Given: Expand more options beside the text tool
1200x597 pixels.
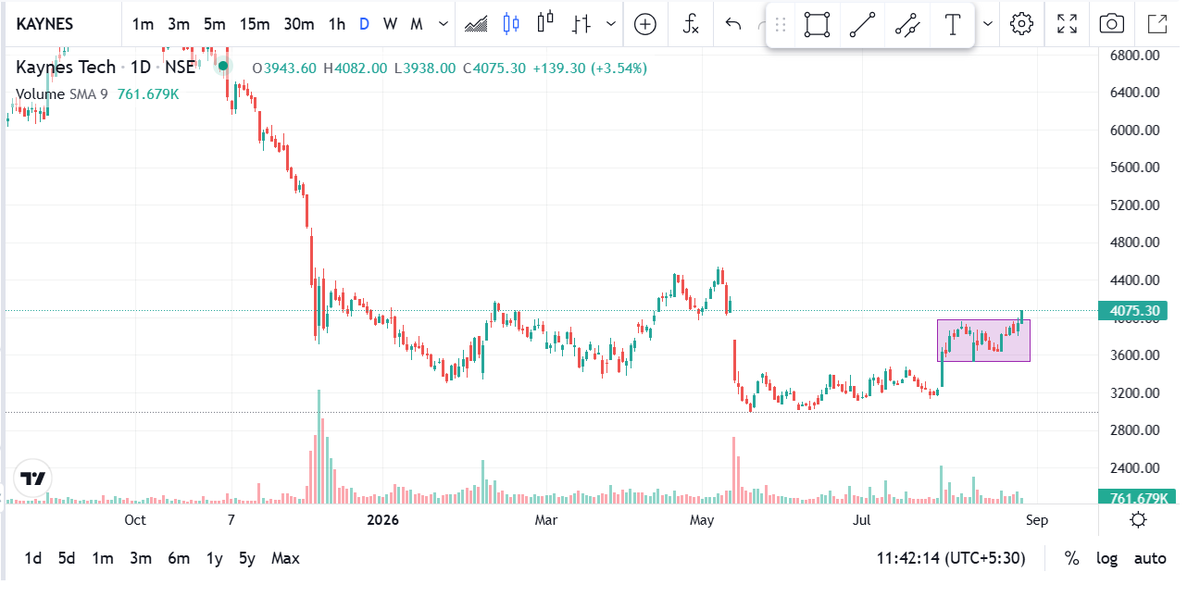Looking at the screenshot, I should point(988,24).
